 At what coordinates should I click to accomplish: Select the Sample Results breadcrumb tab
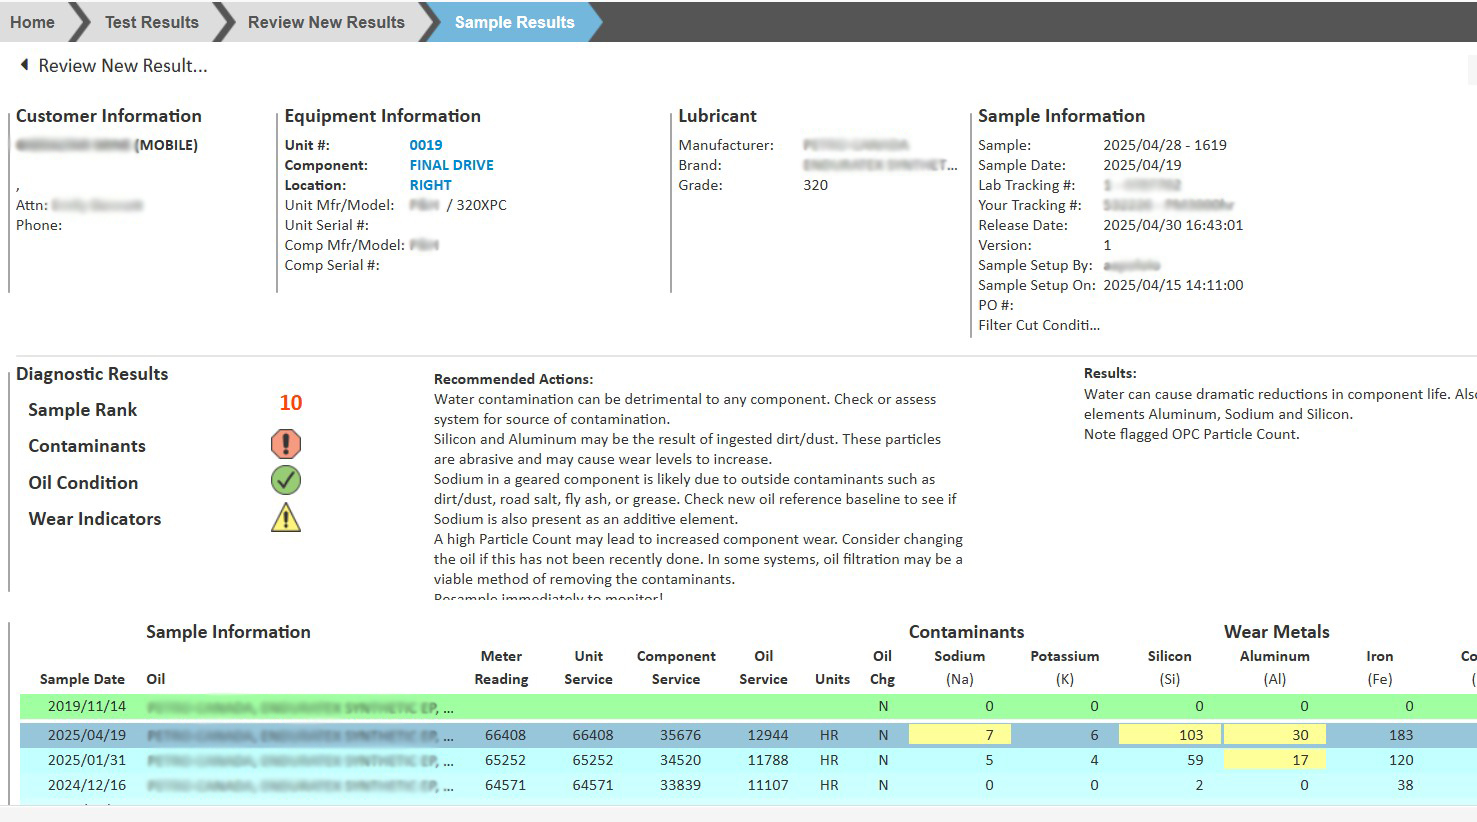[514, 22]
